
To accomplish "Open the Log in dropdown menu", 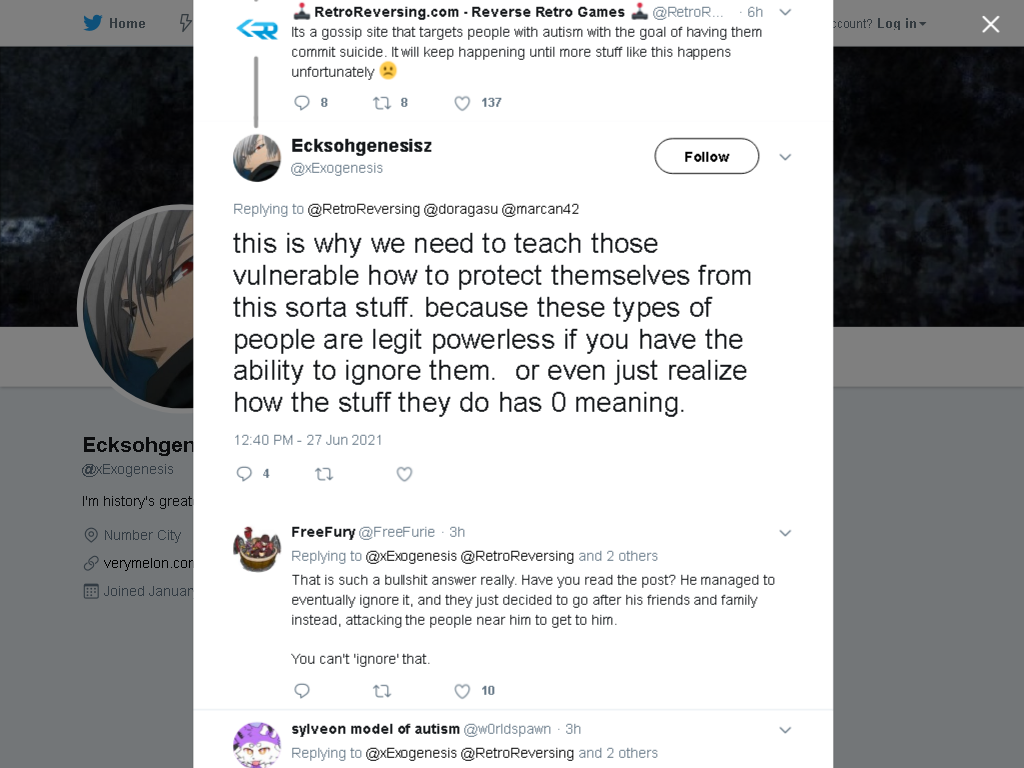I will pos(901,24).
